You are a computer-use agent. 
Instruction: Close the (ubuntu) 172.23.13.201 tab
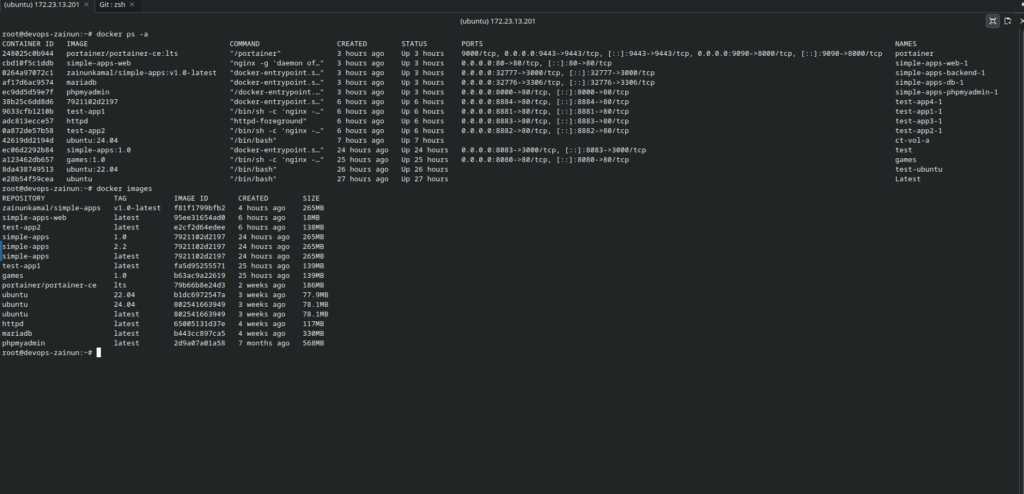click(86, 6)
